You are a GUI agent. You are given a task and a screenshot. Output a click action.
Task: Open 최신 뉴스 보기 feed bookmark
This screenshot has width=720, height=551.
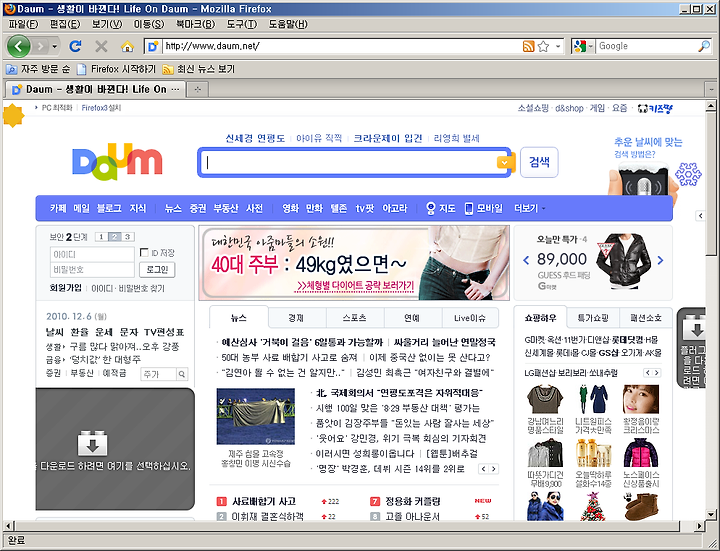click(x=199, y=69)
